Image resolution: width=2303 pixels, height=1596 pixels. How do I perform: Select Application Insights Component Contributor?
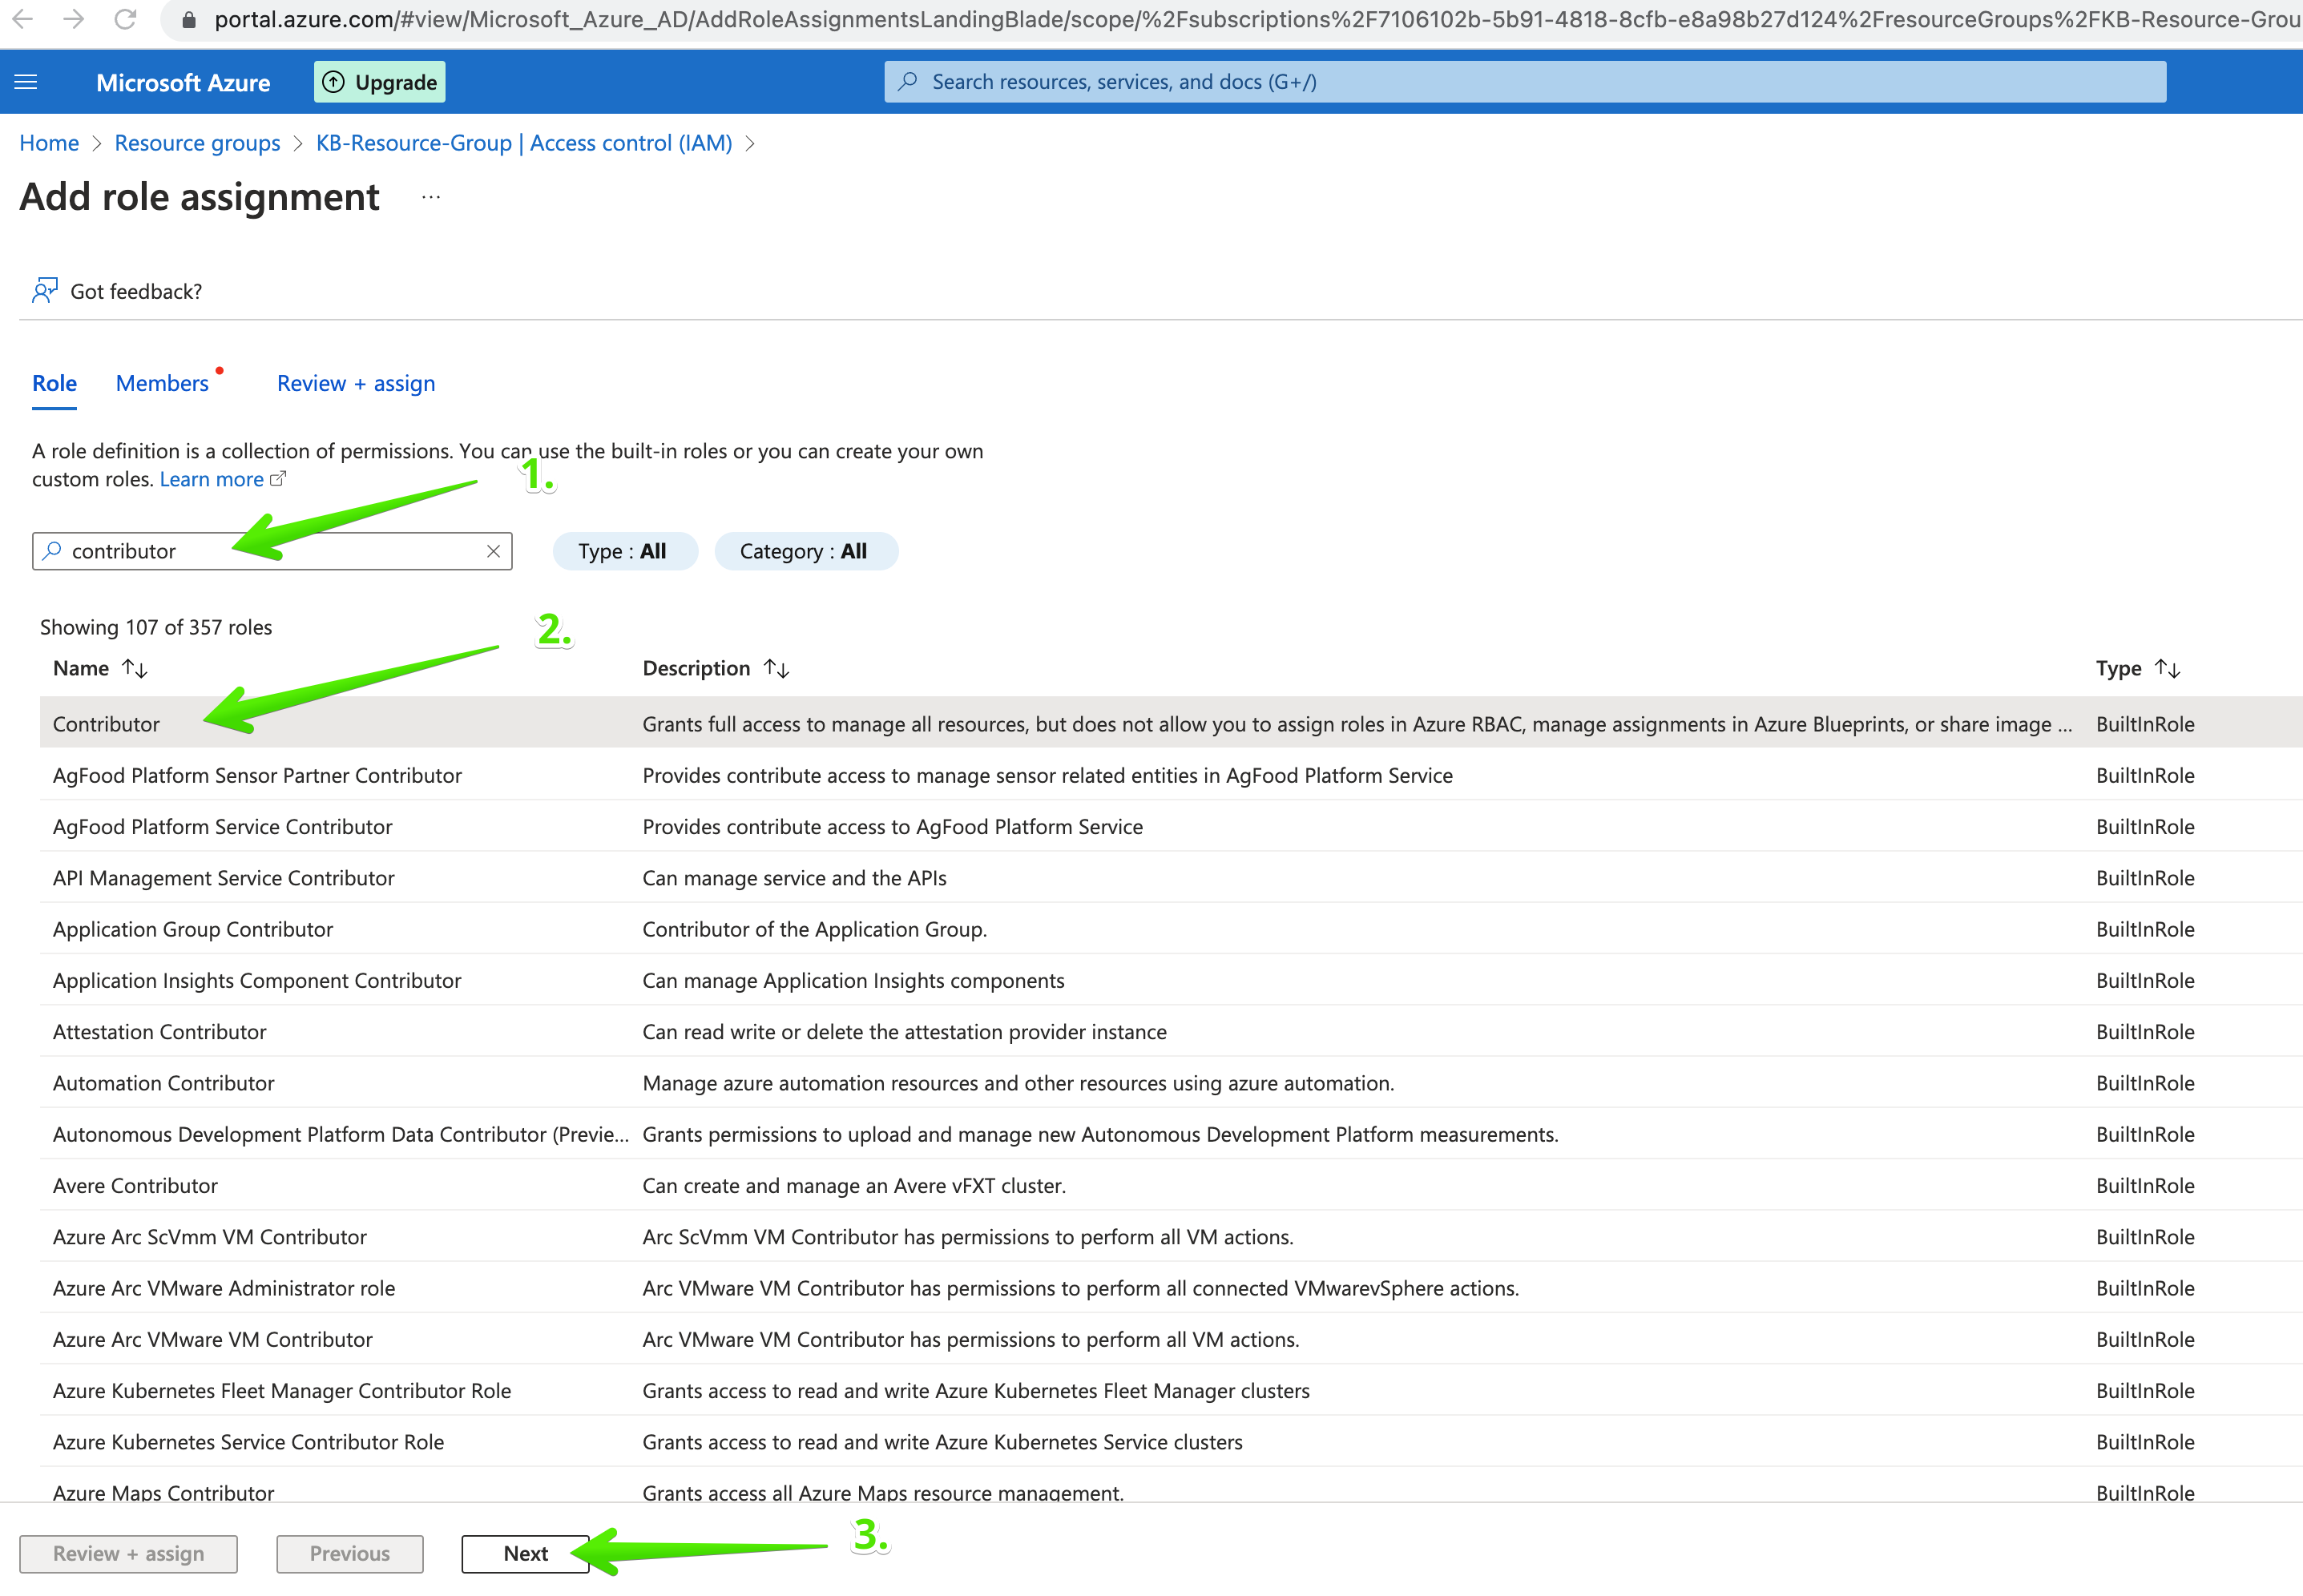pyautogui.click(x=1171, y=980)
